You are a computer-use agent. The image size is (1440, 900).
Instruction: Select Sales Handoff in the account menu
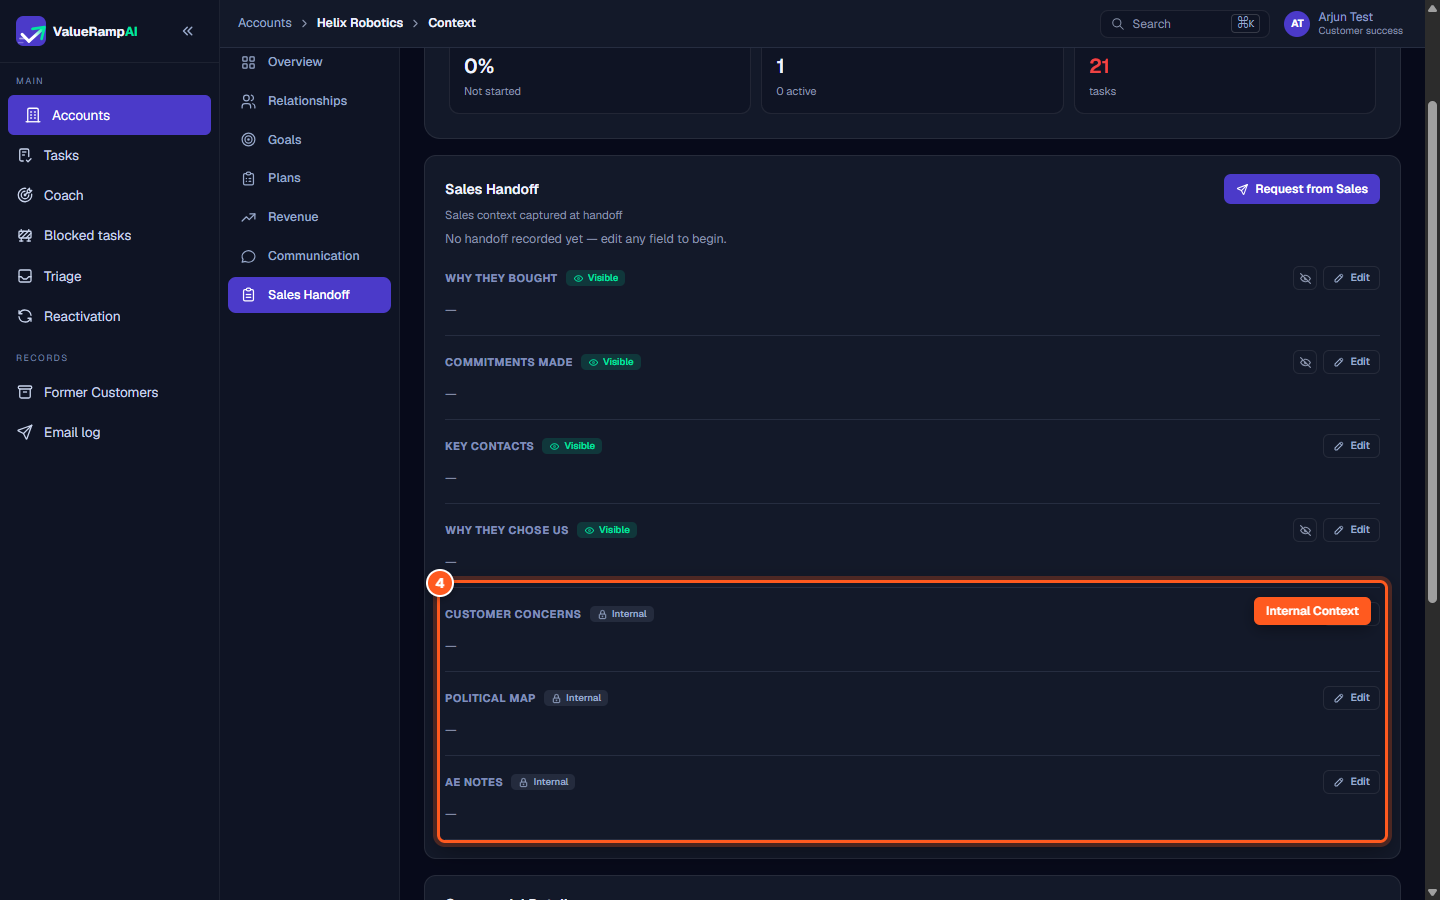[x=309, y=295]
